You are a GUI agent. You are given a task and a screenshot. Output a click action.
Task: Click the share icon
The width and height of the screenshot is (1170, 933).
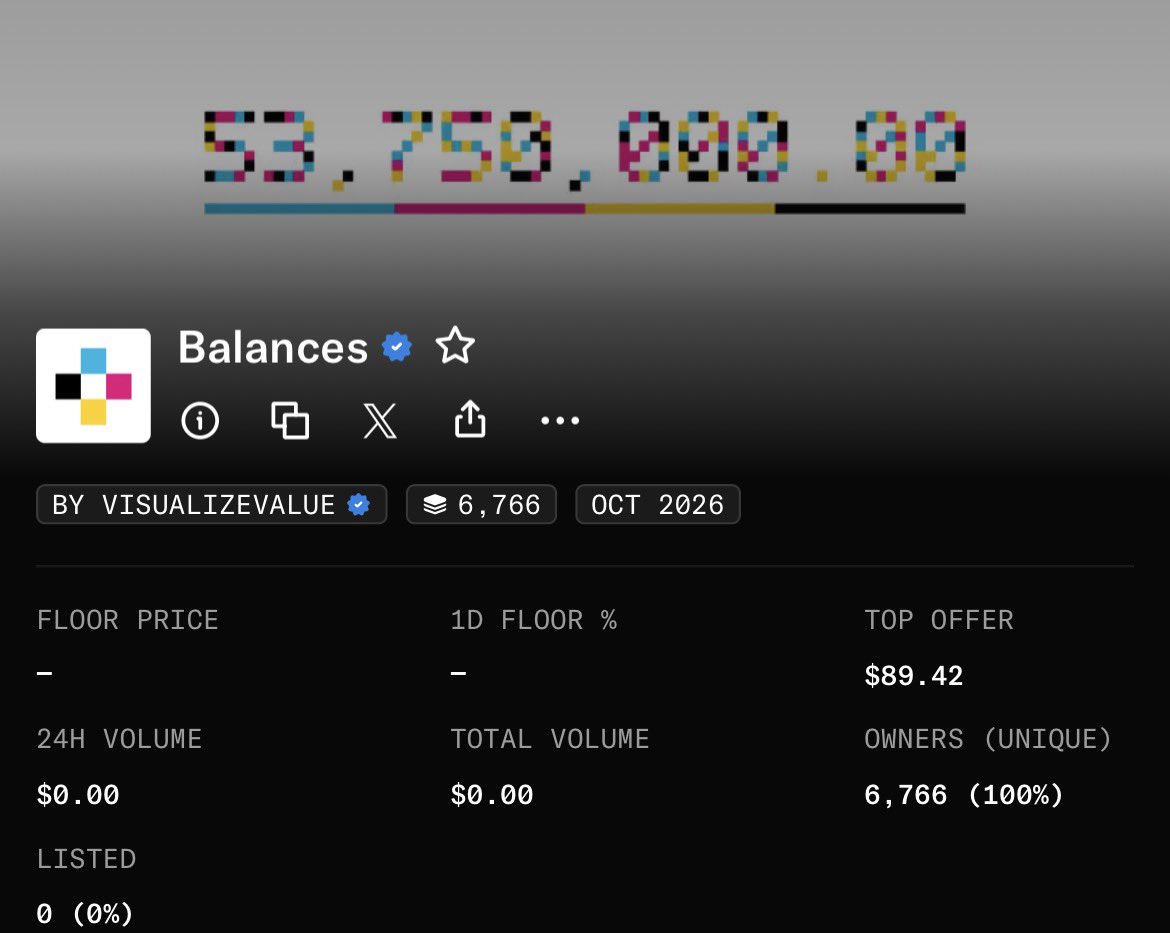(x=470, y=419)
